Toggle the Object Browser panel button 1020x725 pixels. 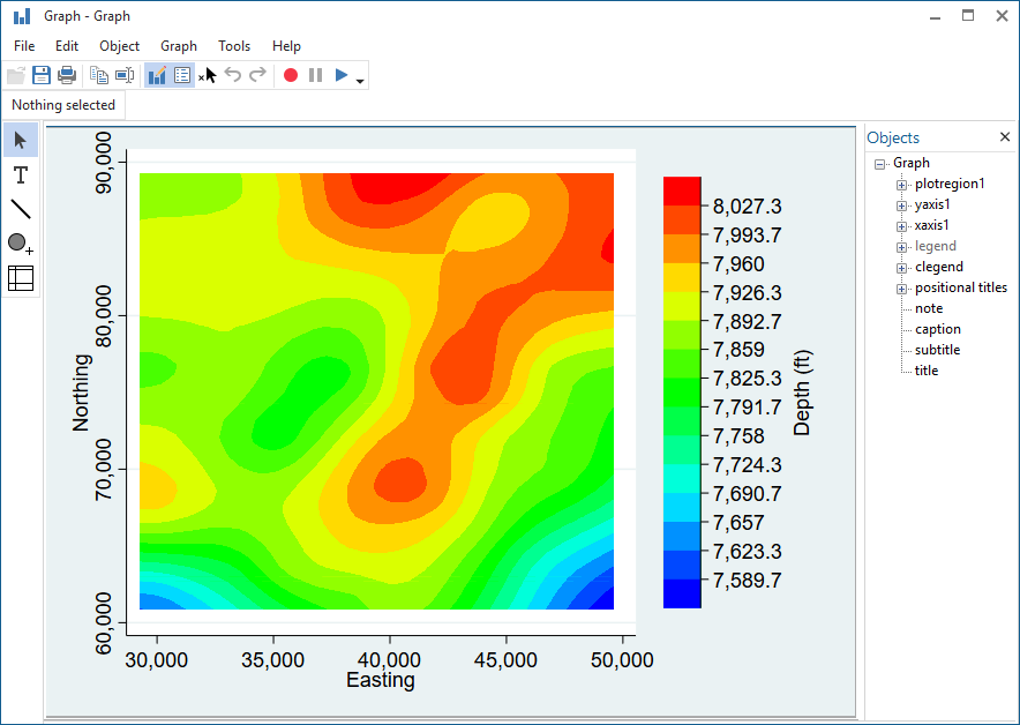coord(182,75)
